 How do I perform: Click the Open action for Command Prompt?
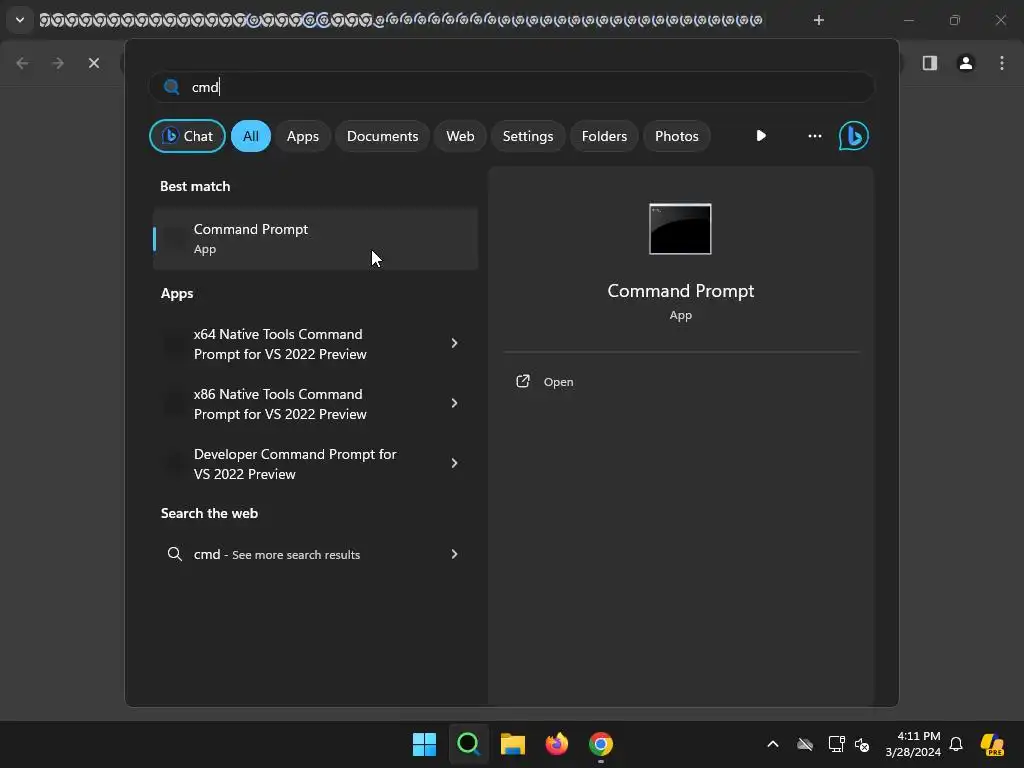click(545, 381)
